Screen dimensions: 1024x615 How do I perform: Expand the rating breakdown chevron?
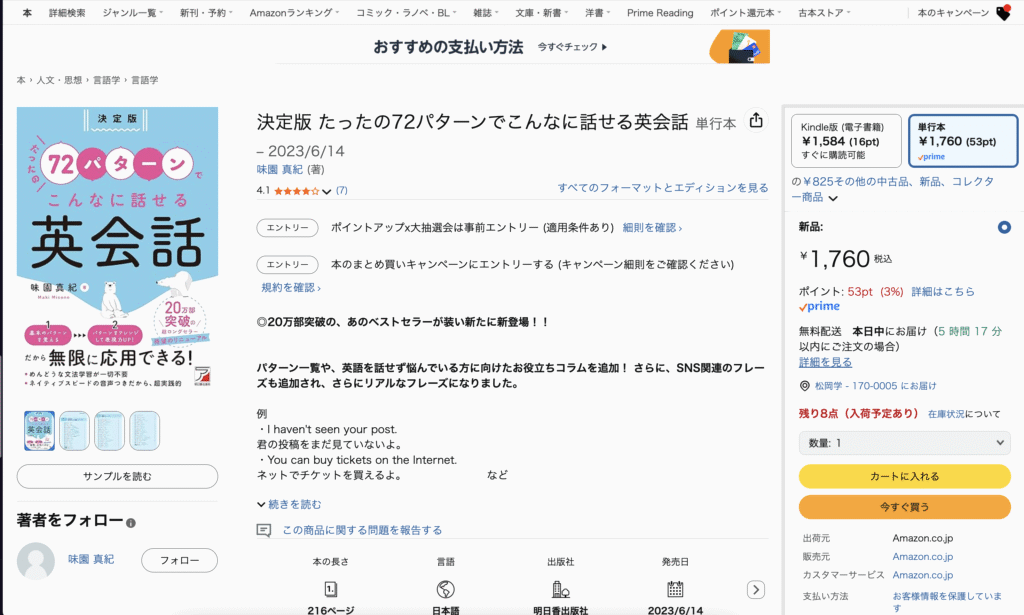(327, 191)
